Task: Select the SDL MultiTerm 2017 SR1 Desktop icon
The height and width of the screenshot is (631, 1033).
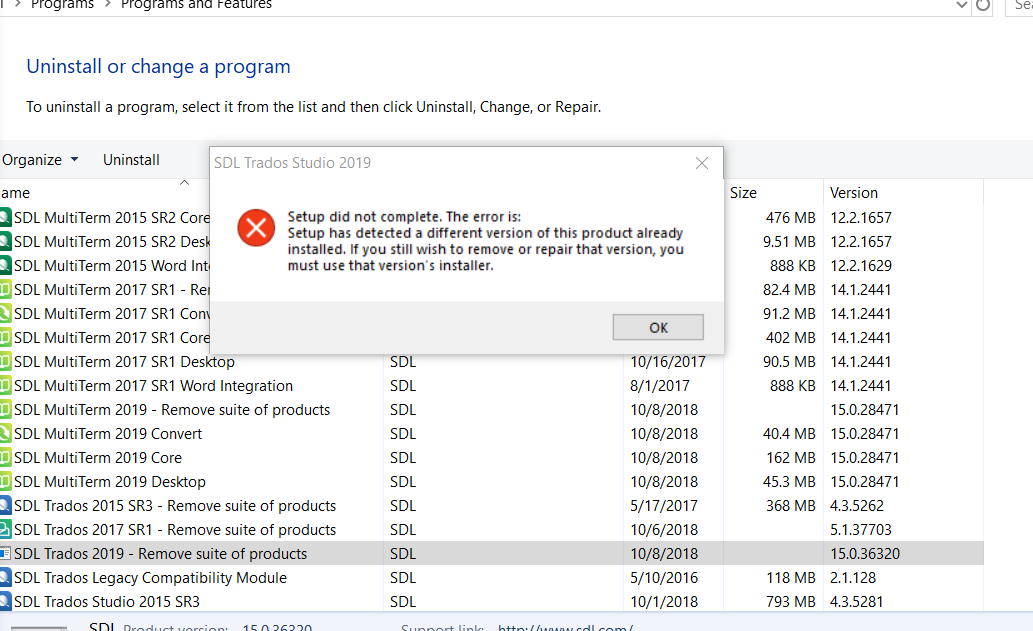Action: [x=5, y=362]
